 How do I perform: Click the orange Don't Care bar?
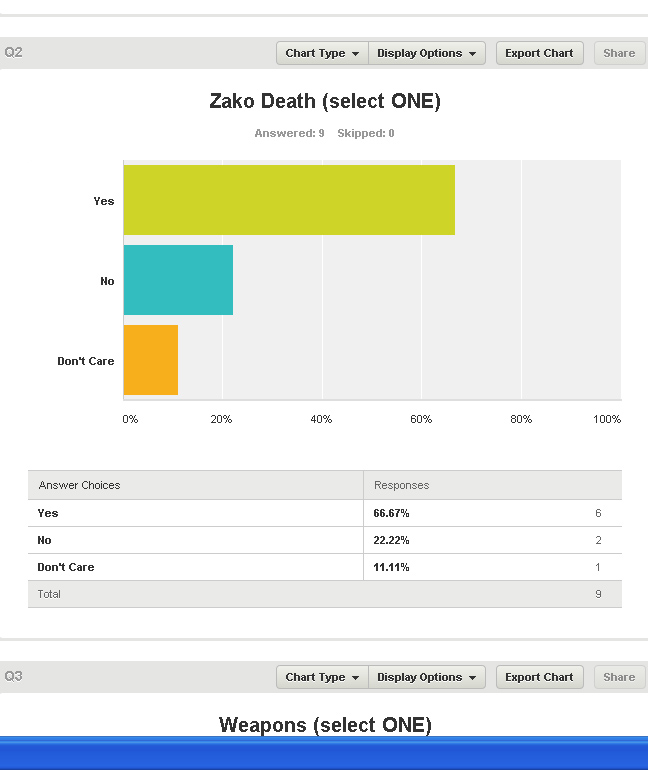coord(150,360)
